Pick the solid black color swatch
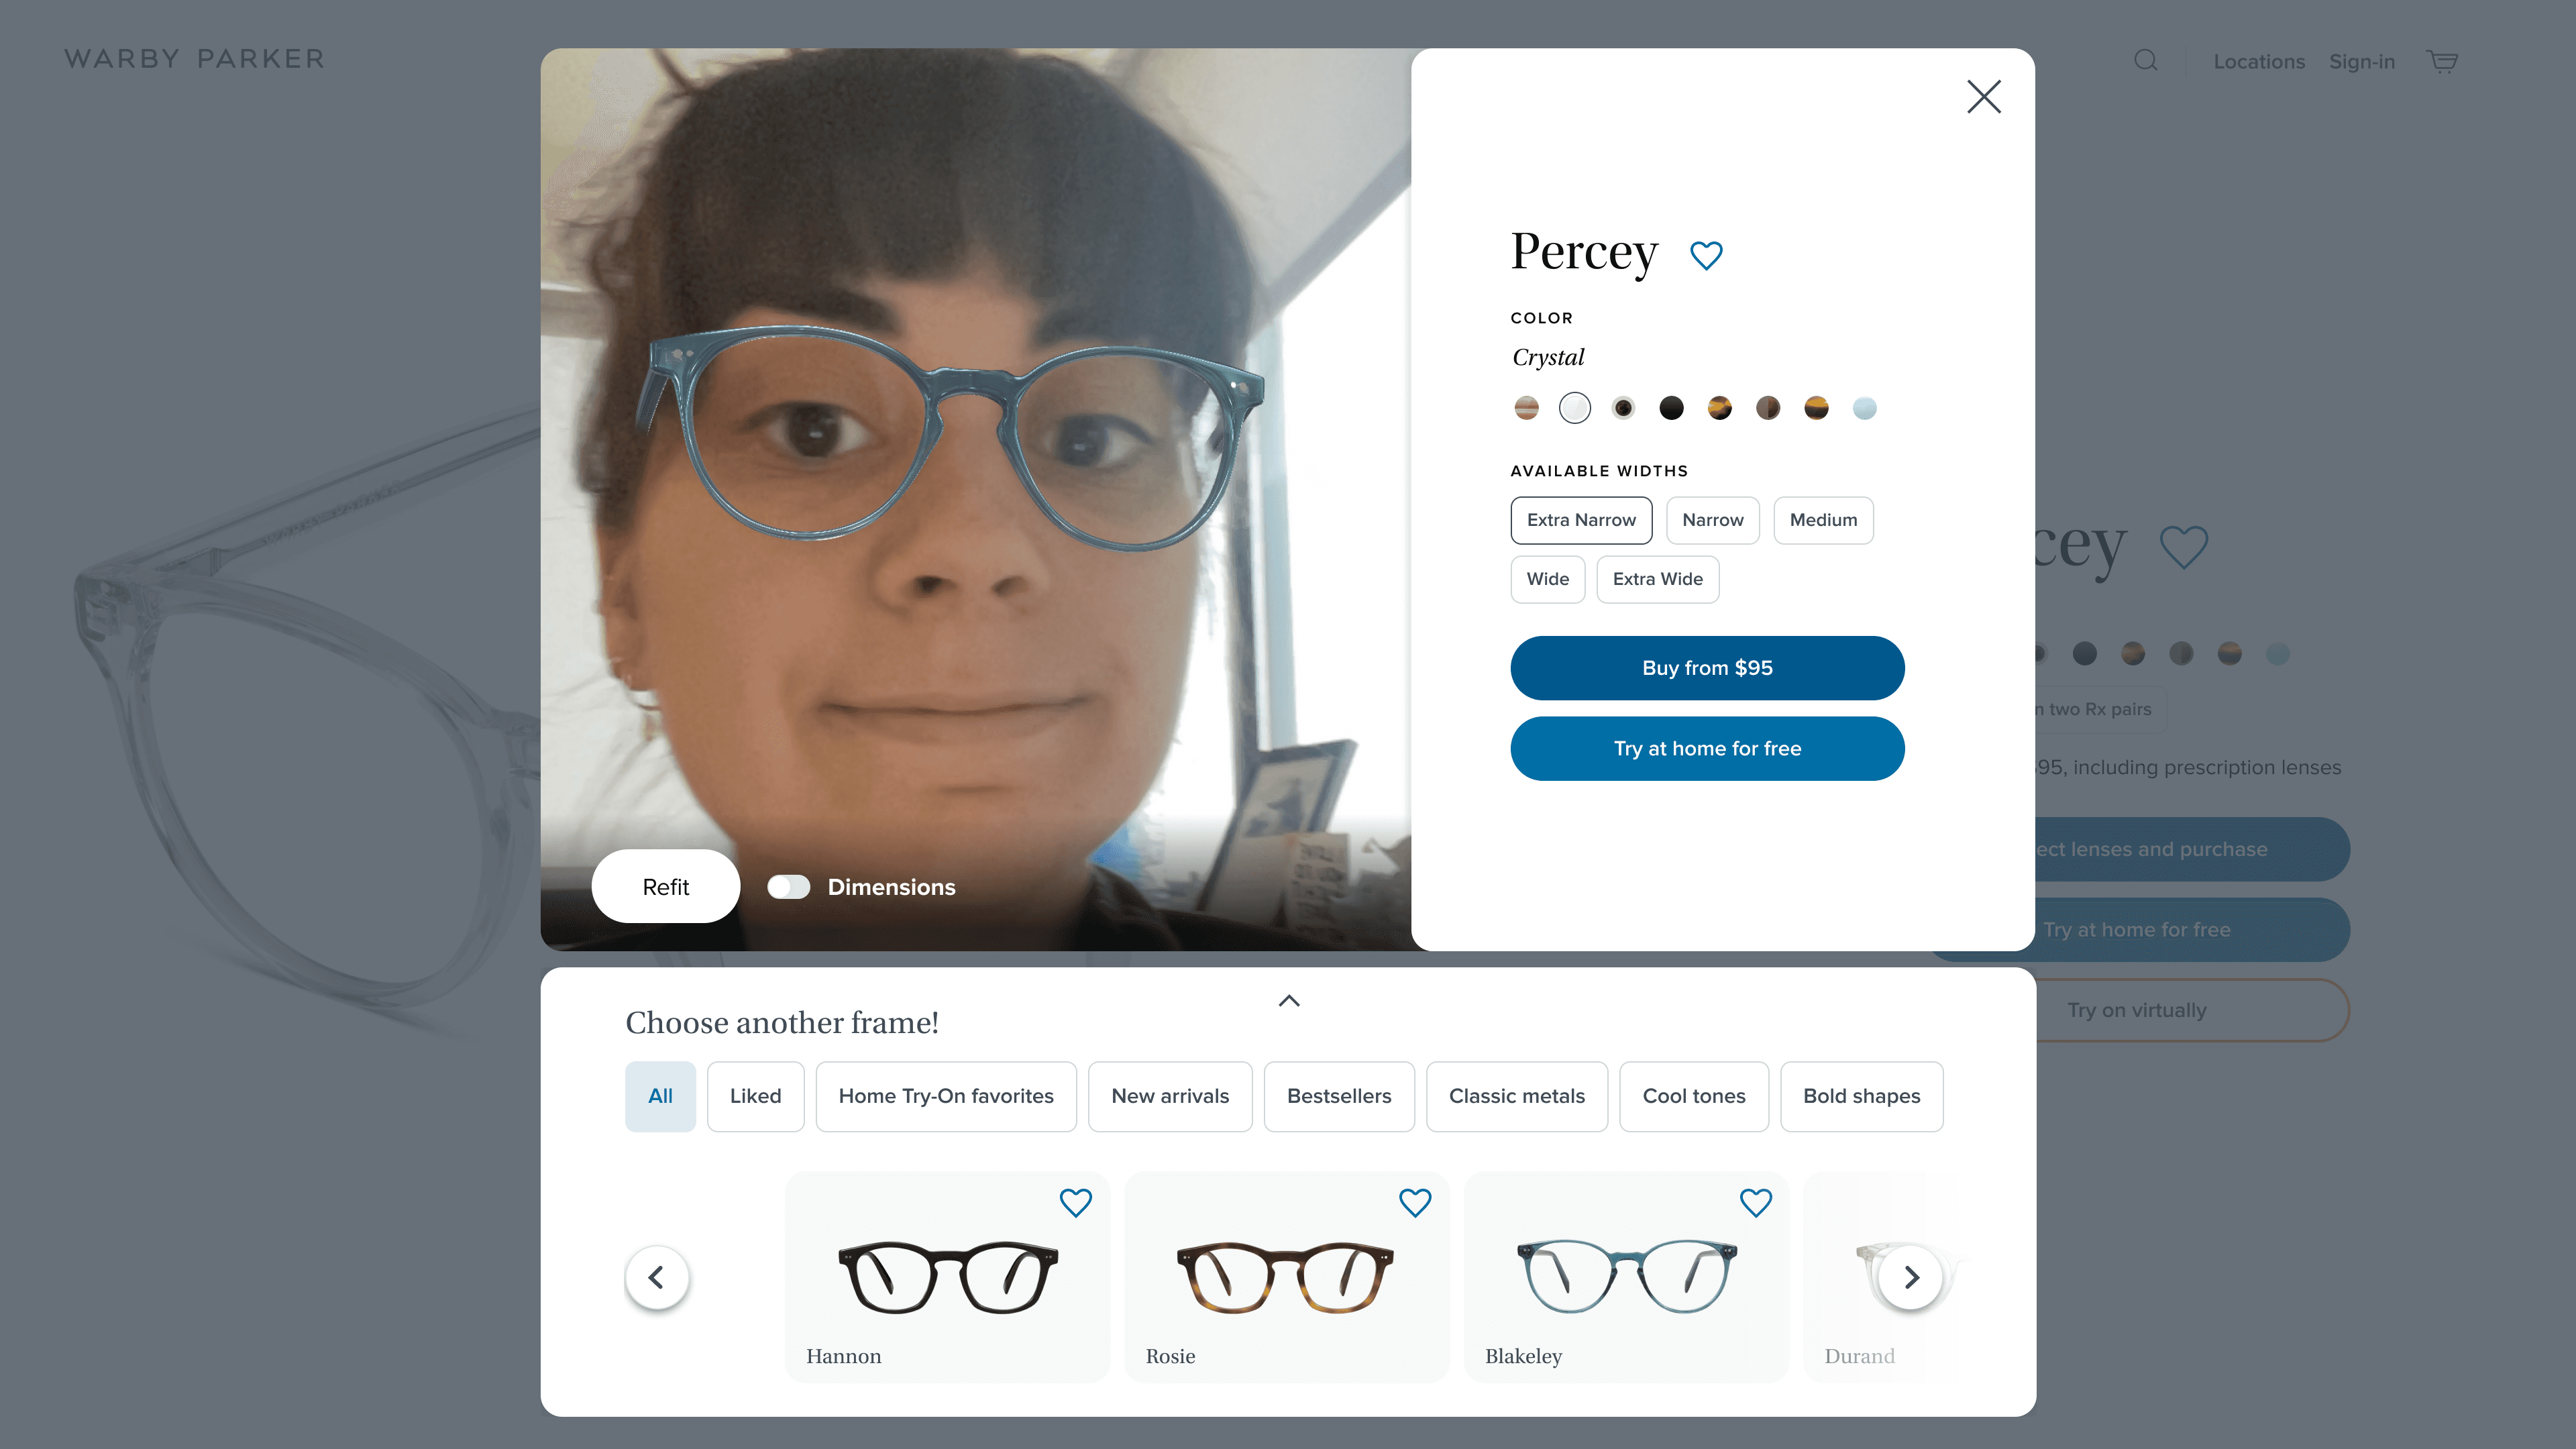 click(x=1671, y=408)
